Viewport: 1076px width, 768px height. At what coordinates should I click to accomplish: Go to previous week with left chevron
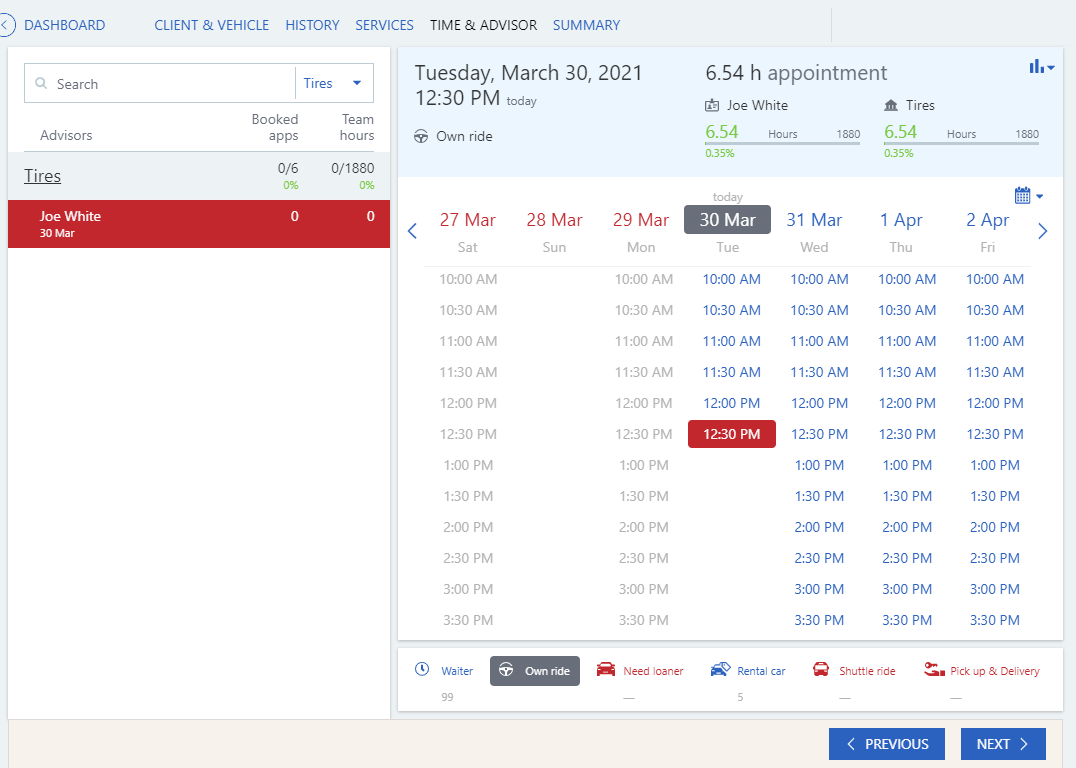(412, 231)
